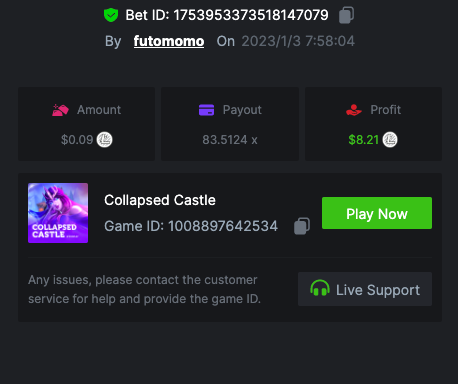Click the $8.21 profit value
The height and width of the screenshot is (384, 458).
pyautogui.click(x=363, y=140)
